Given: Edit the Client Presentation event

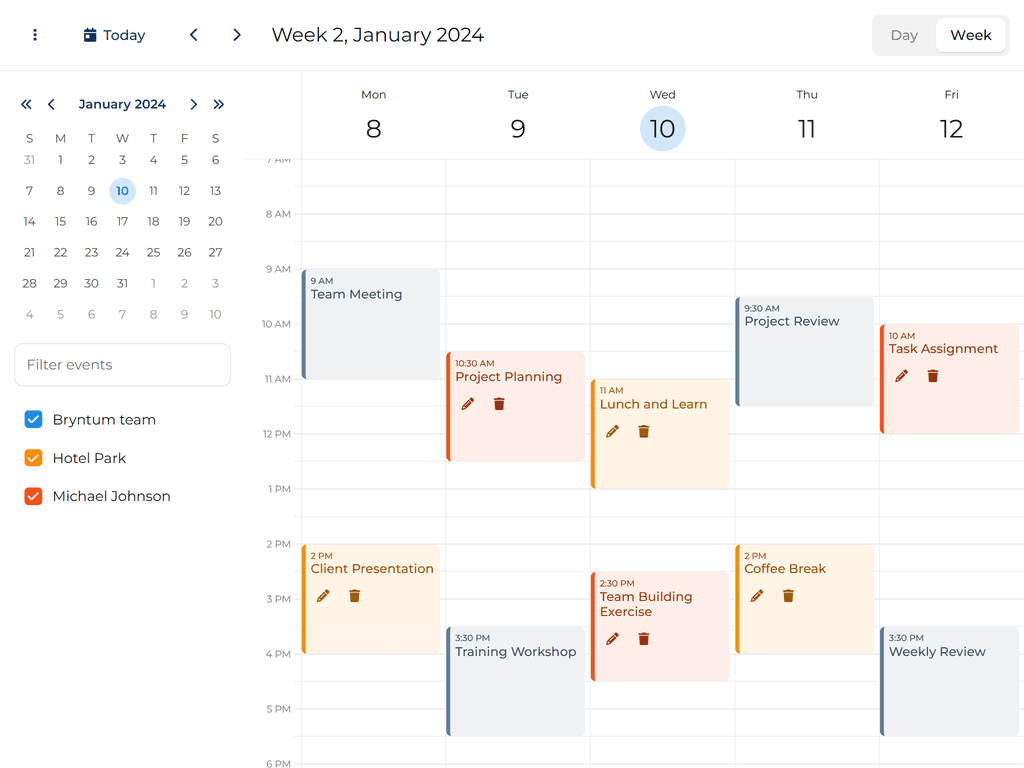Looking at the screenshot, I should coord(322,595).
